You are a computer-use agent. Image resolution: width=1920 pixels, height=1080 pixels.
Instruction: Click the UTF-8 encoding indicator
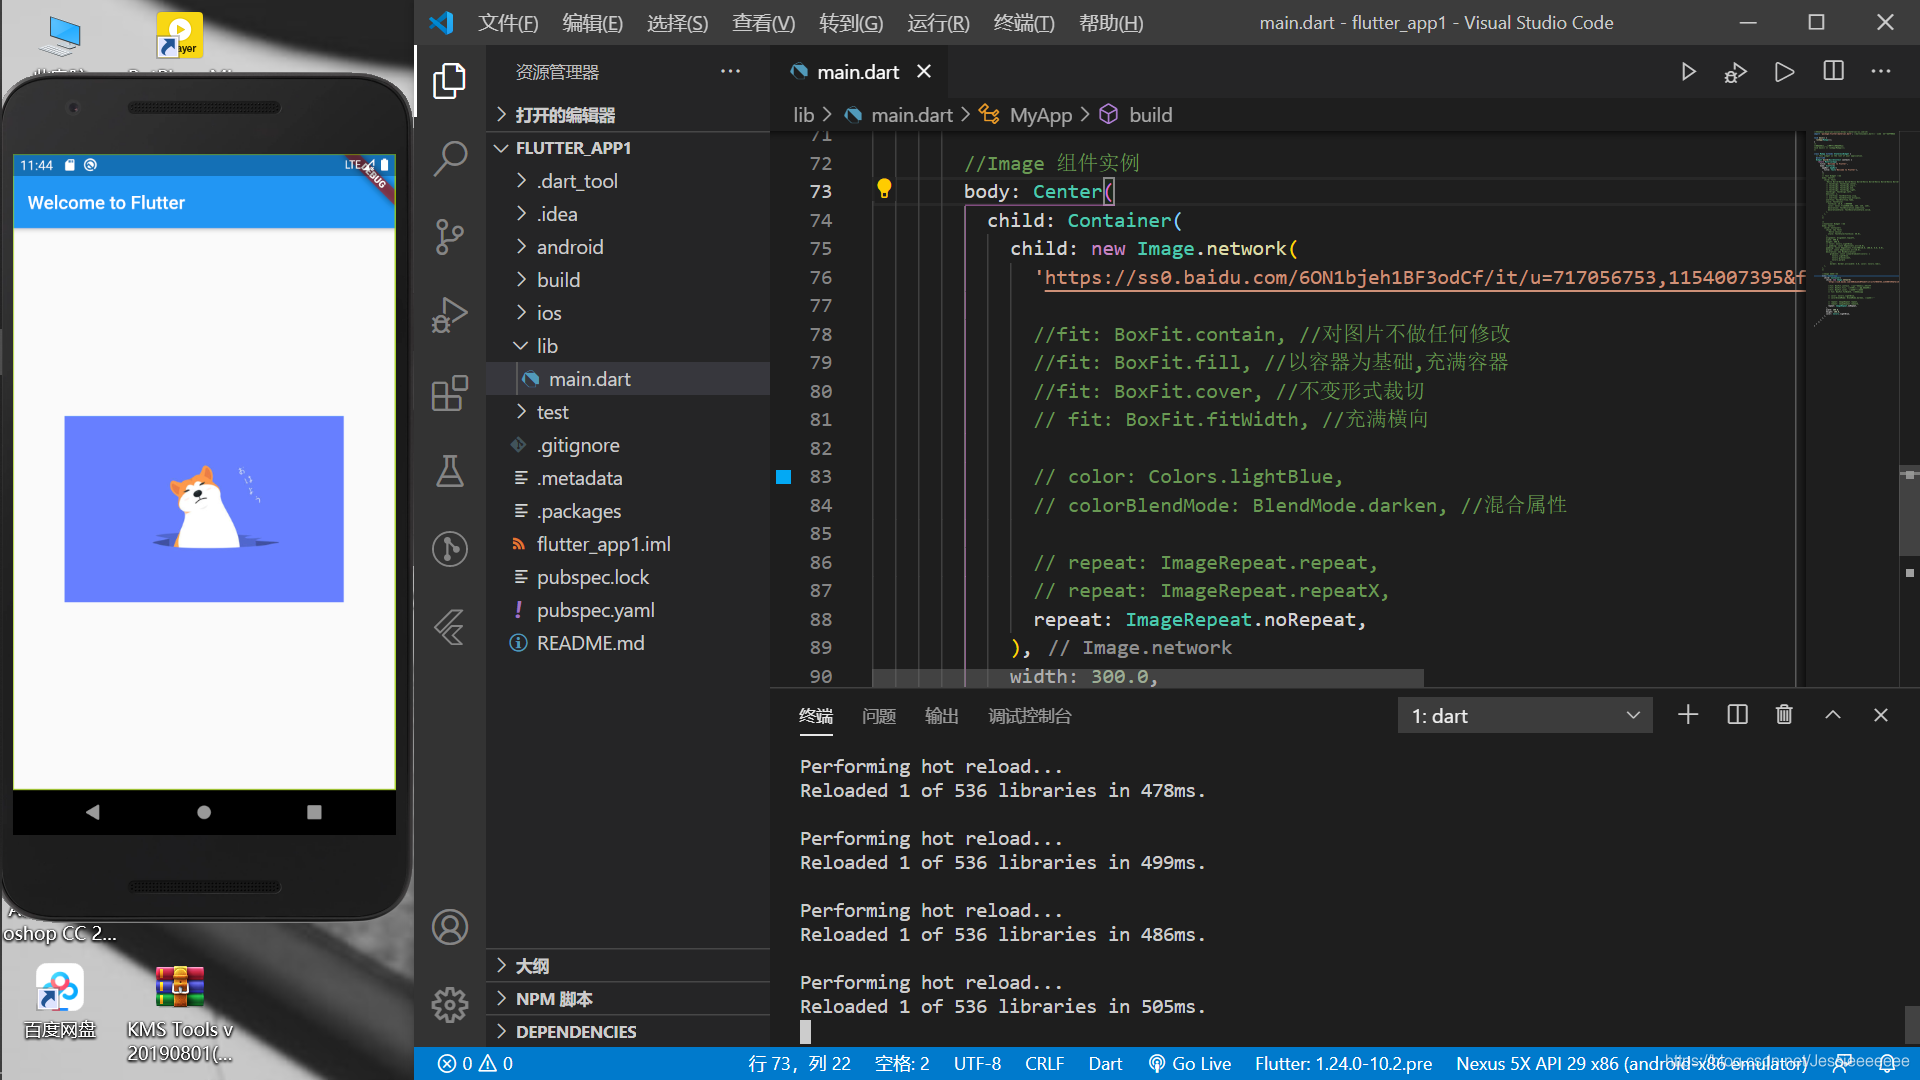tap(977, 1064)
